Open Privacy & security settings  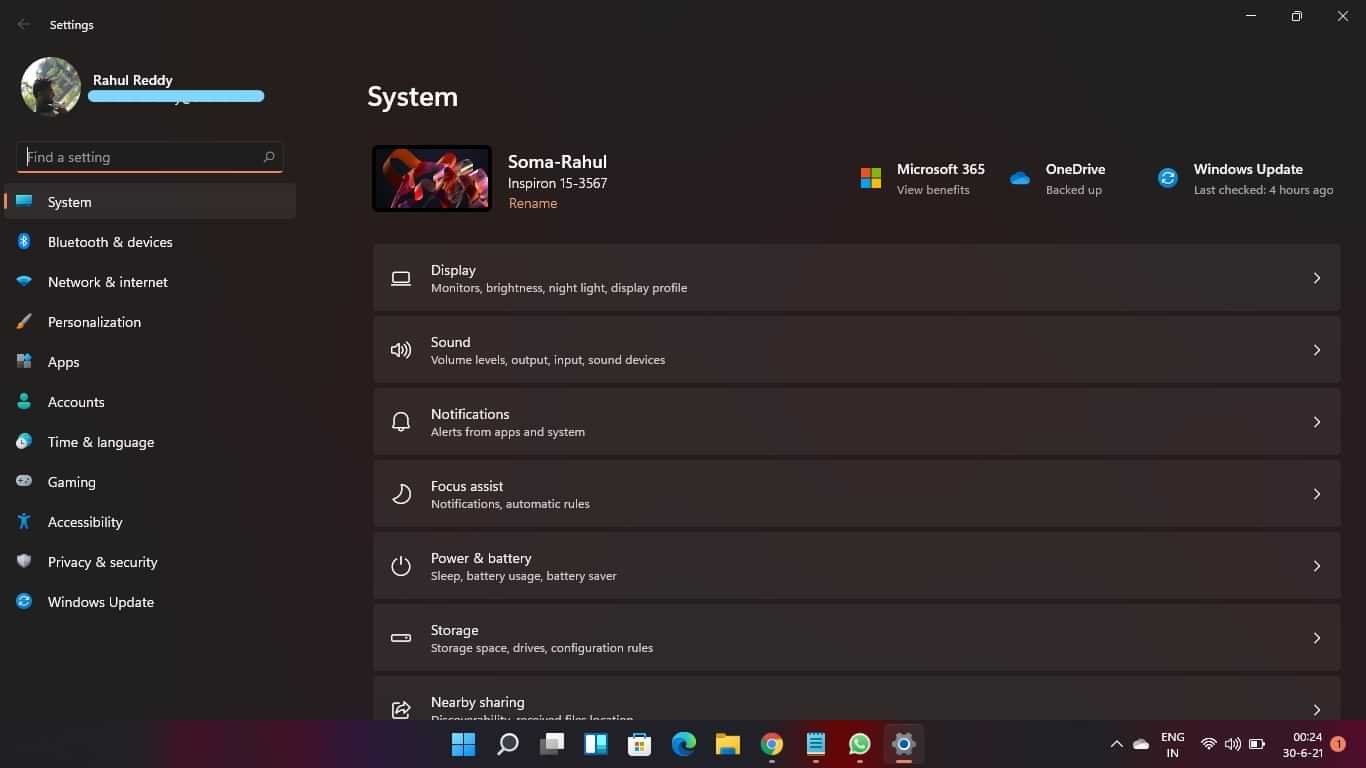pos(150,562)
